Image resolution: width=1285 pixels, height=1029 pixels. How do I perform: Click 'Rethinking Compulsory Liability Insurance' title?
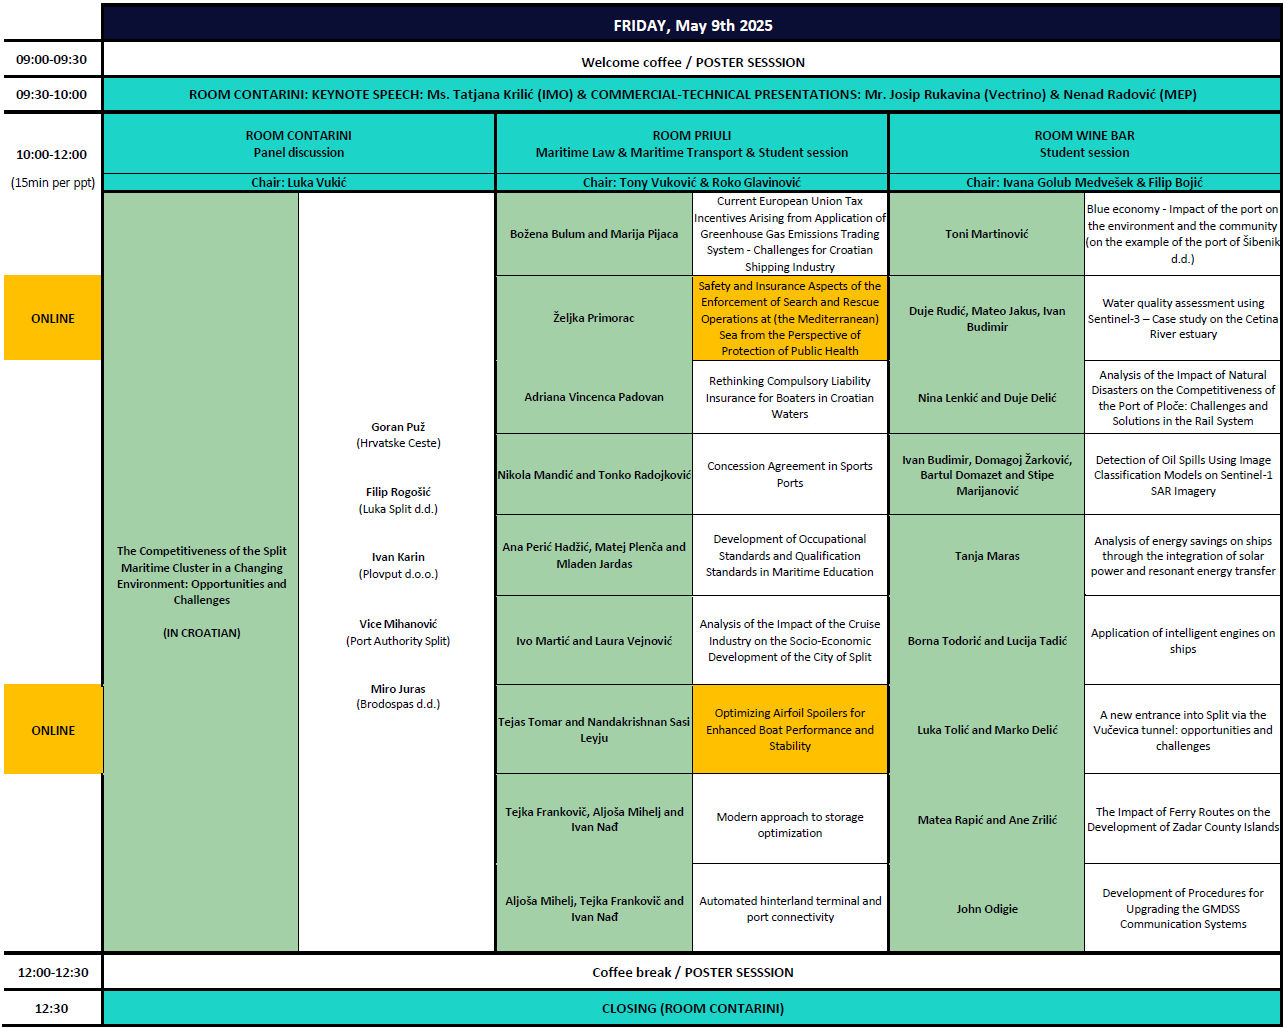(x=790, y=397)
